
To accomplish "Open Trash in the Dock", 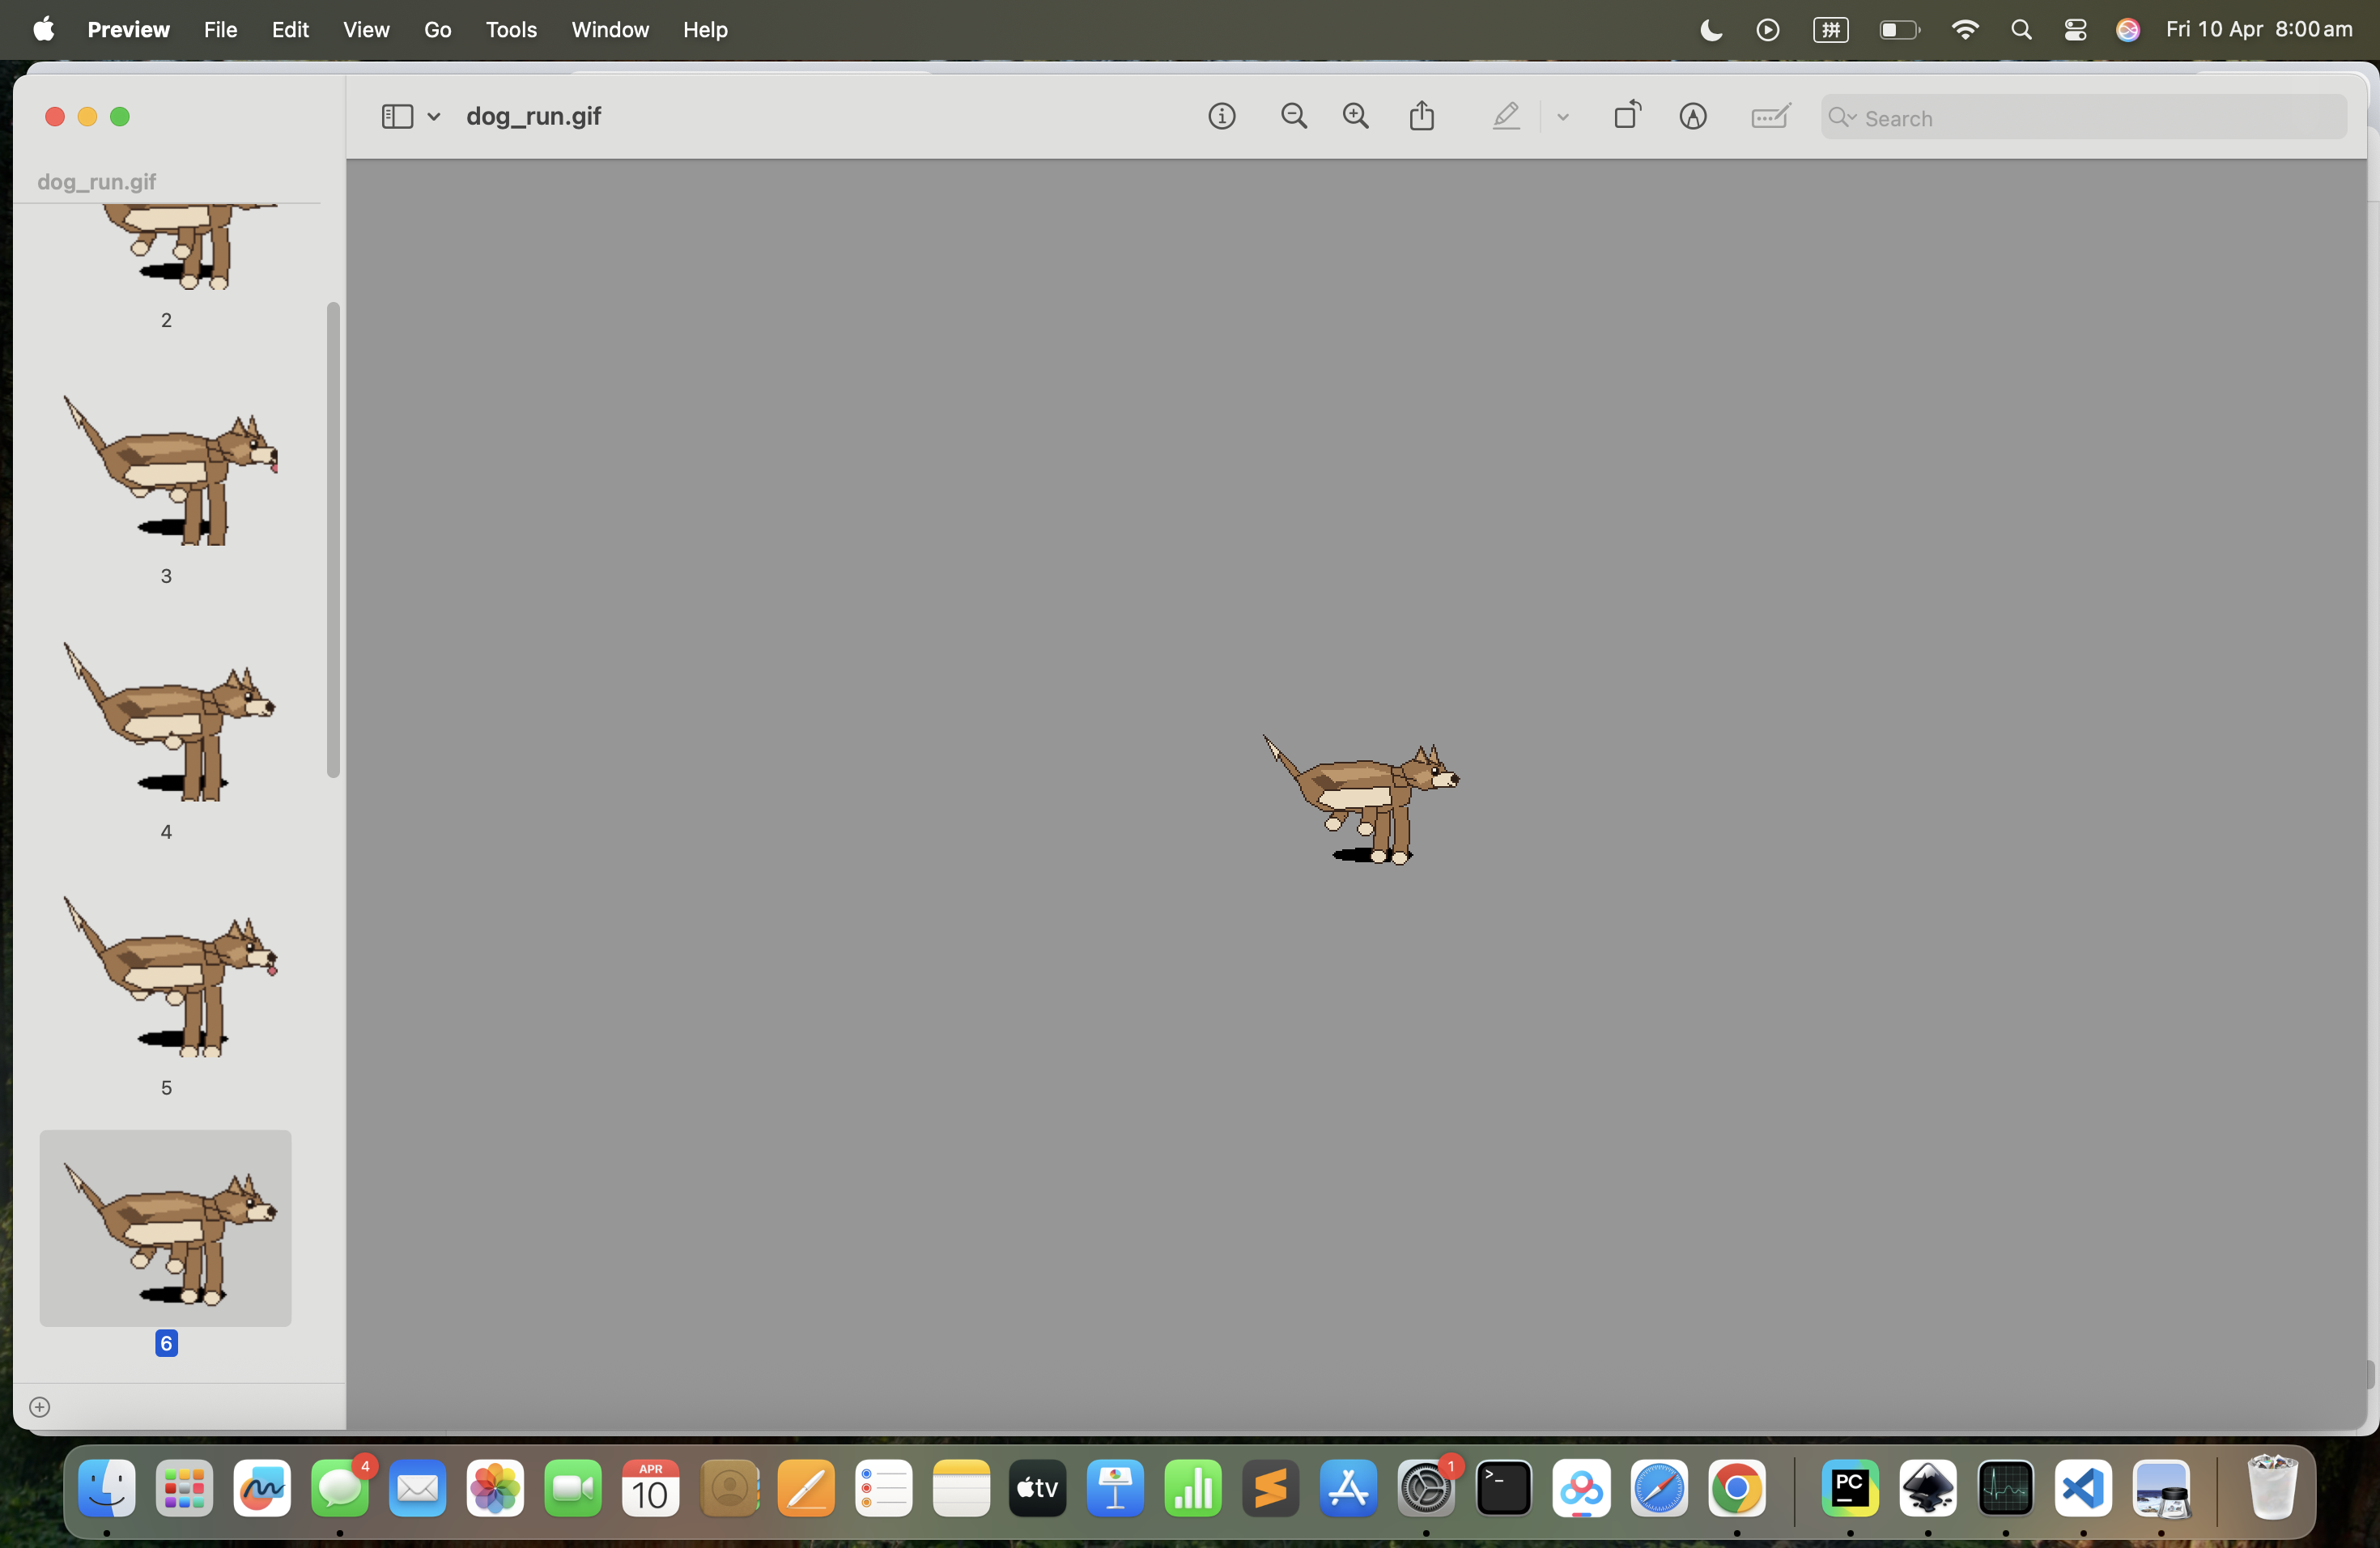I will (2271, 1487).
